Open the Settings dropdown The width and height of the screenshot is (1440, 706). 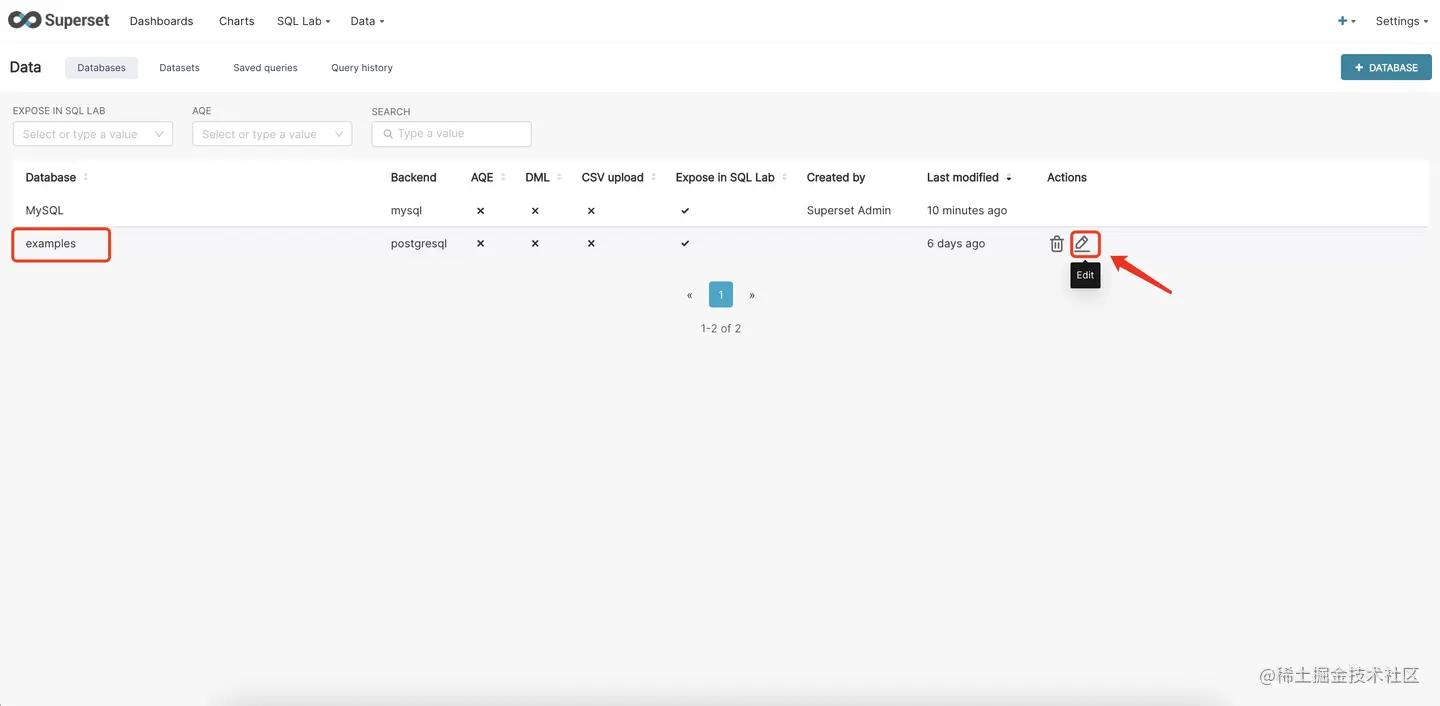click(1401, 21)
